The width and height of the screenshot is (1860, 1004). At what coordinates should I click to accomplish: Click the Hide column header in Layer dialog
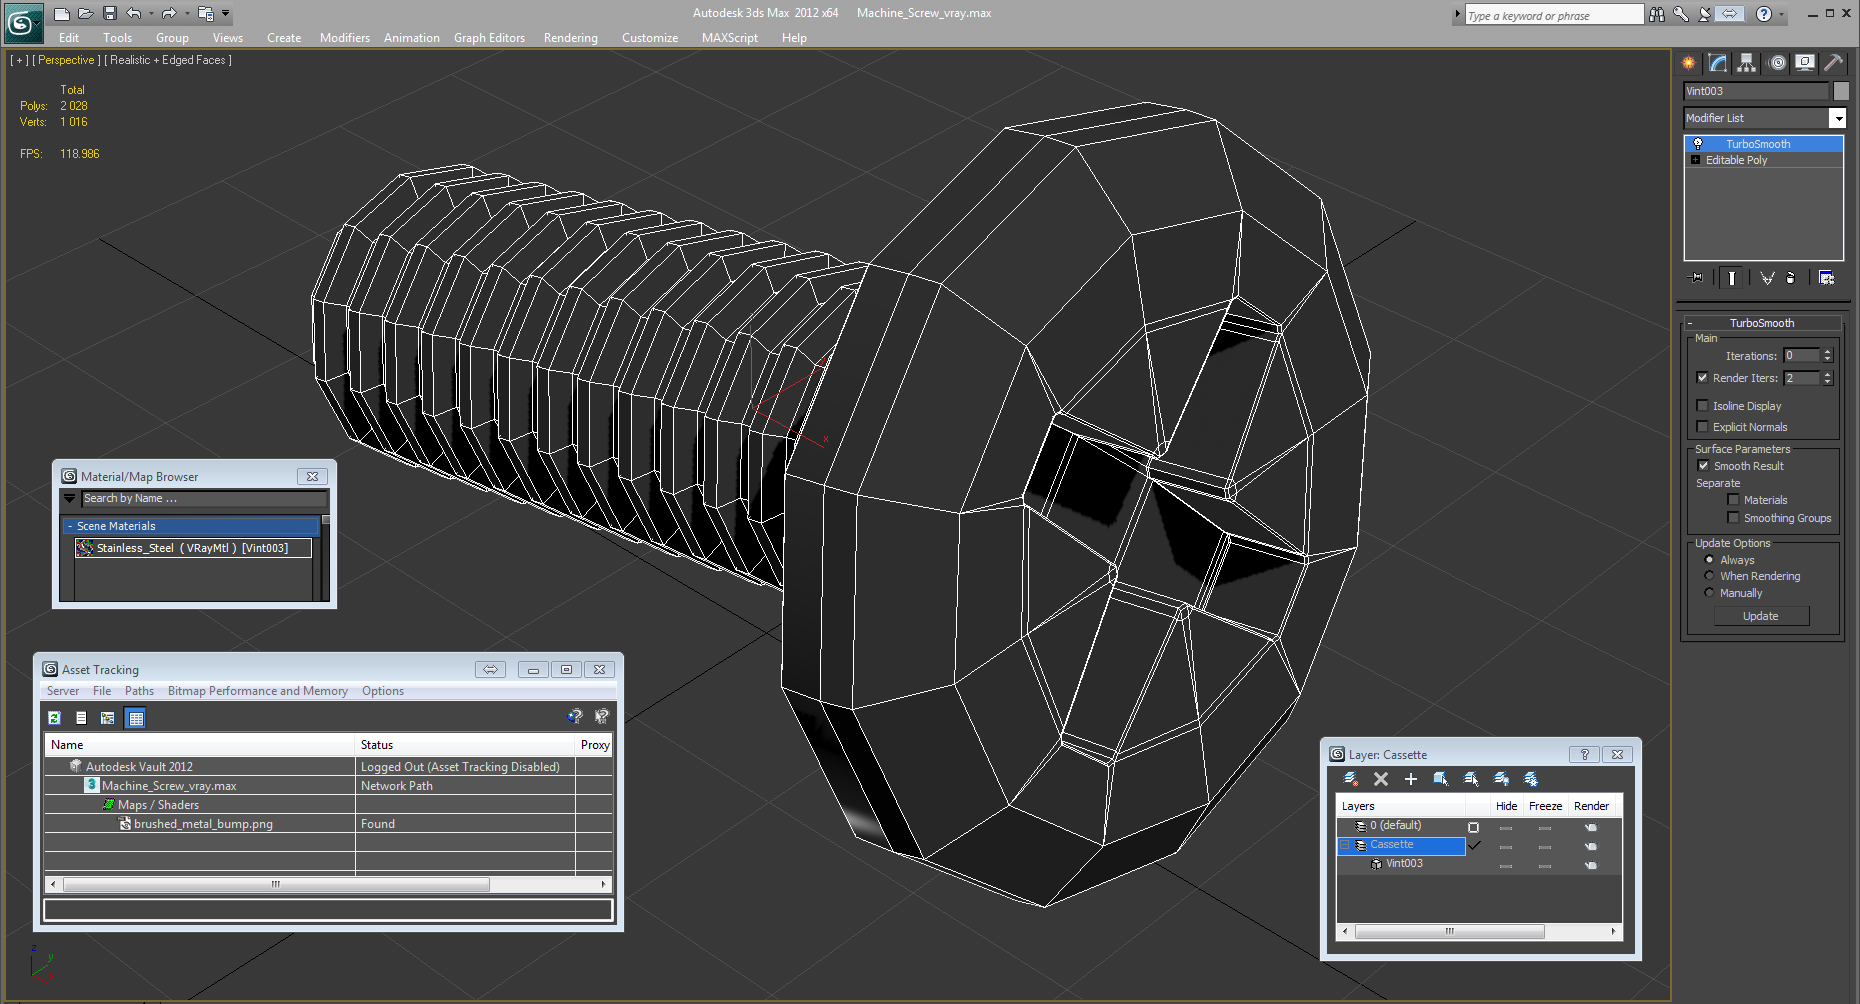1506,806
